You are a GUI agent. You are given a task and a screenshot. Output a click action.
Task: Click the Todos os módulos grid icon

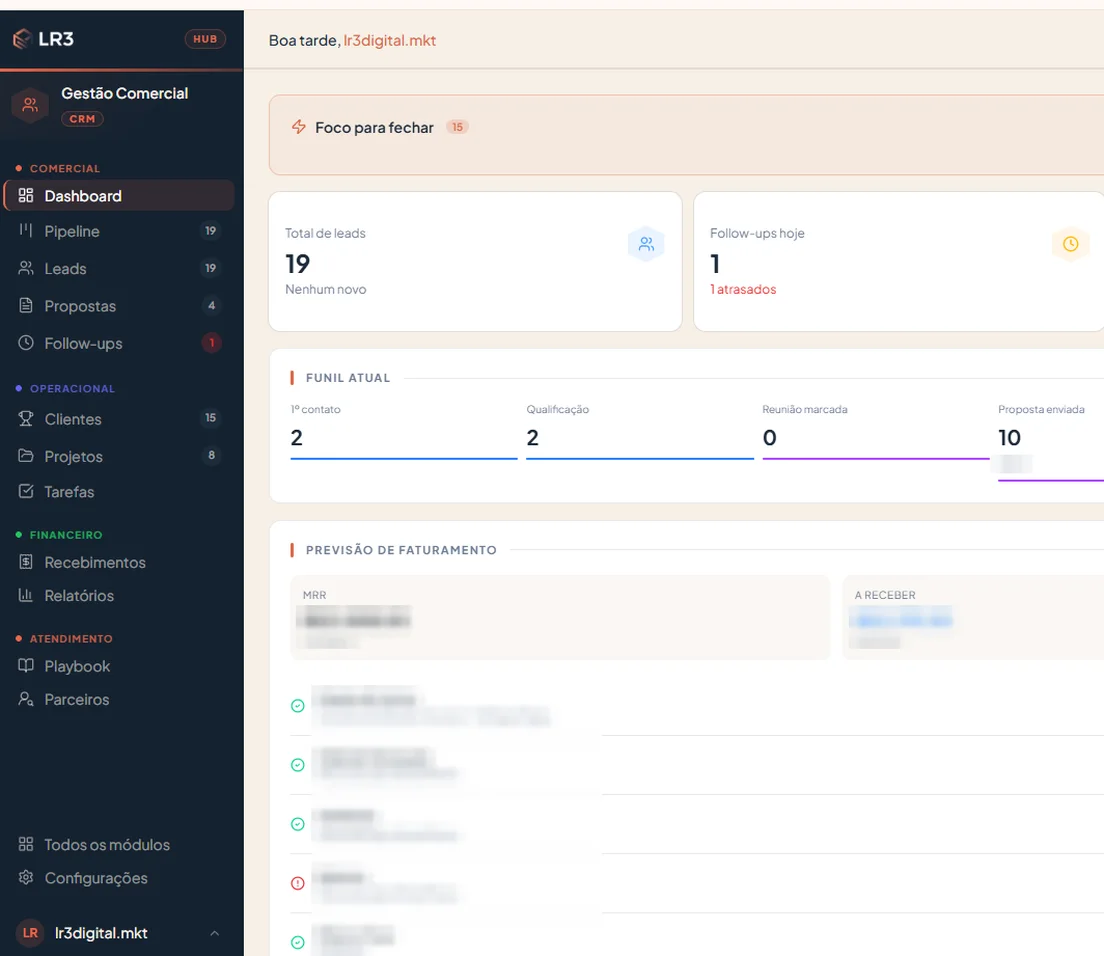[x=26, y=844]
